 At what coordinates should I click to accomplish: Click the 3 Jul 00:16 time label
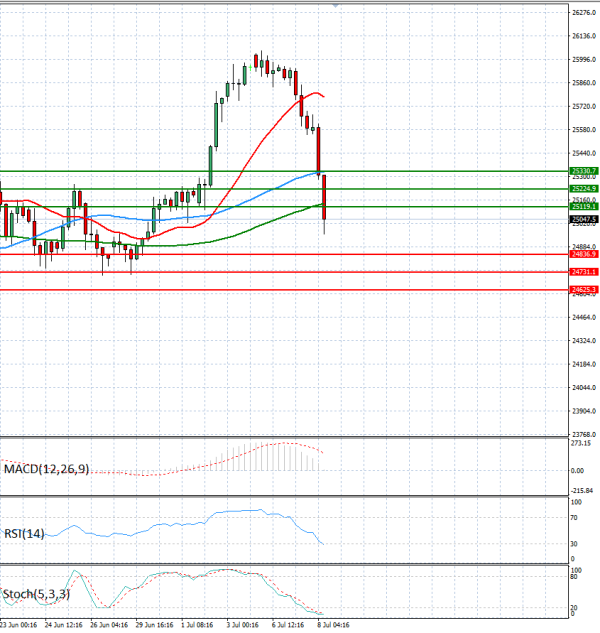click(243, 625)
